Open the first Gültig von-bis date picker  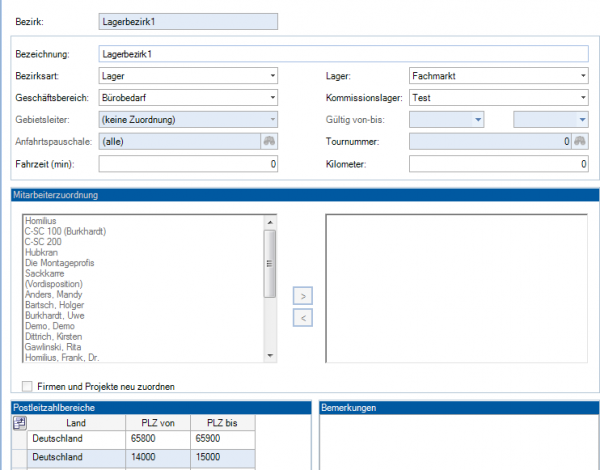click(x=478, y=120)
